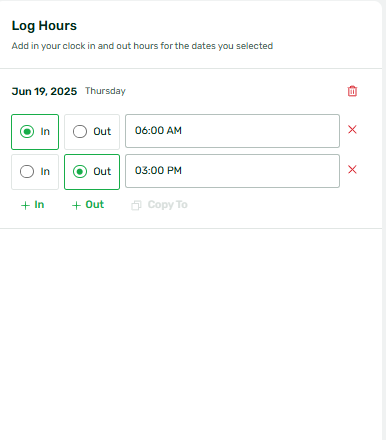
Task: Add a new Out time entry
Action: point(88,205)
